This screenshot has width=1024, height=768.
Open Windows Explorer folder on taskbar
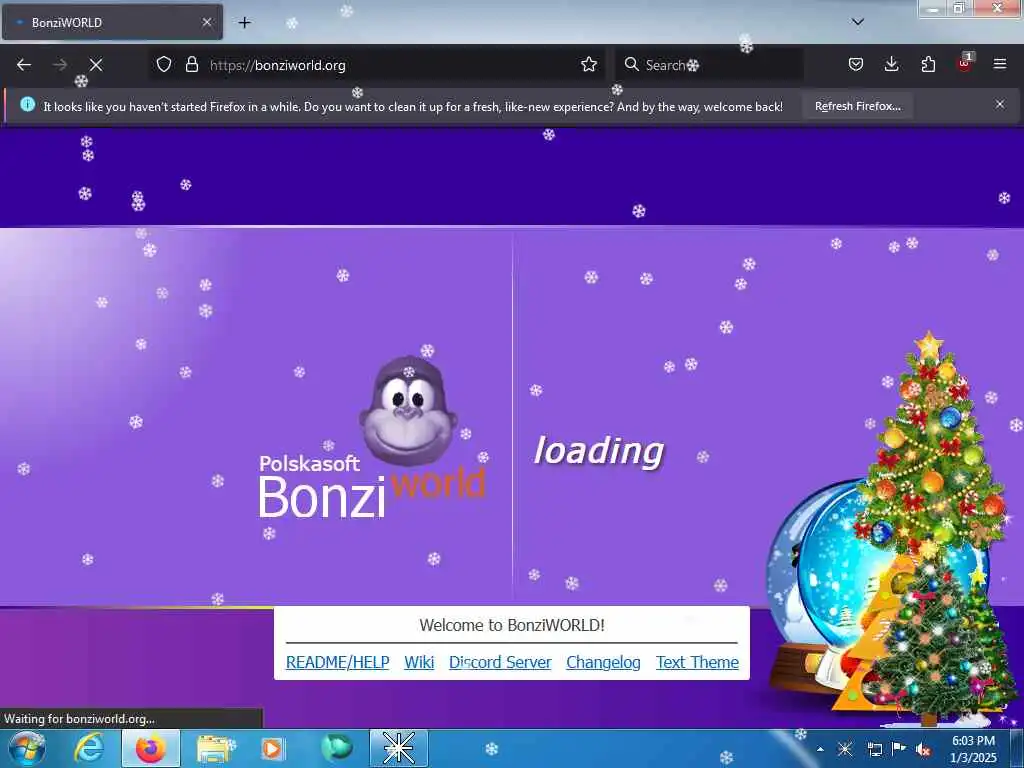(213, 748)
